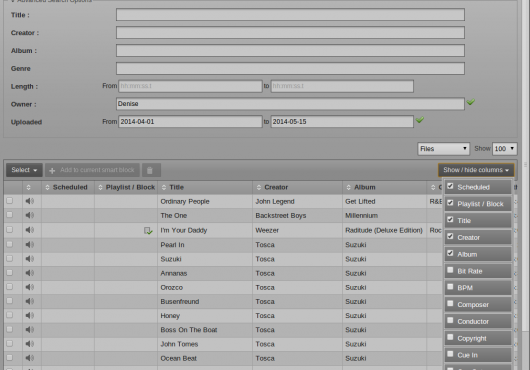Play preview of Pearl In
Screen dimensions: 530x370
(30, 244)
